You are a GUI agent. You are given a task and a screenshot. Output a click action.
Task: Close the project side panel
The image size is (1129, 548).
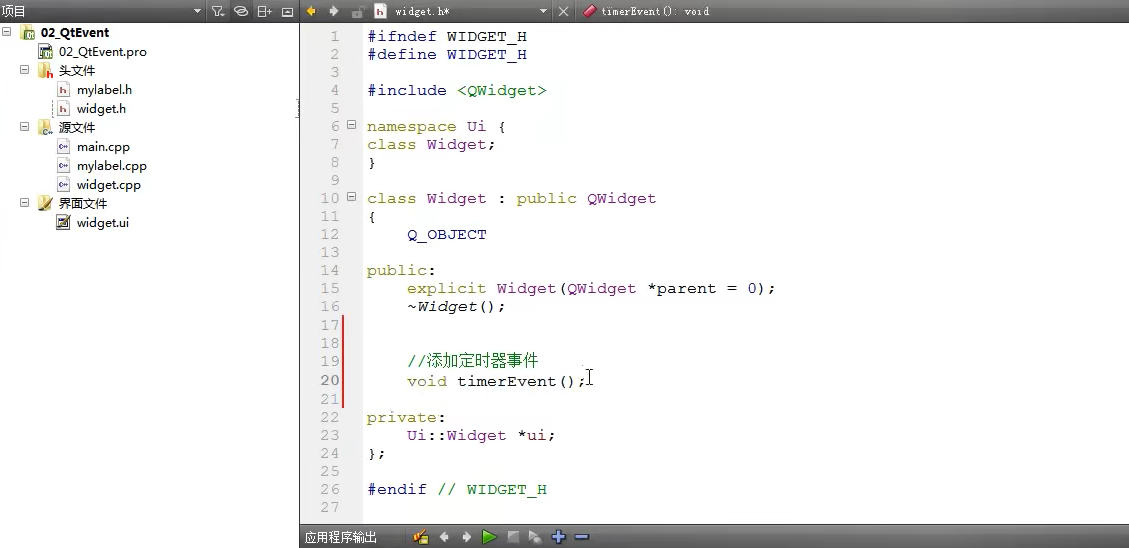[x=287, y=12]
